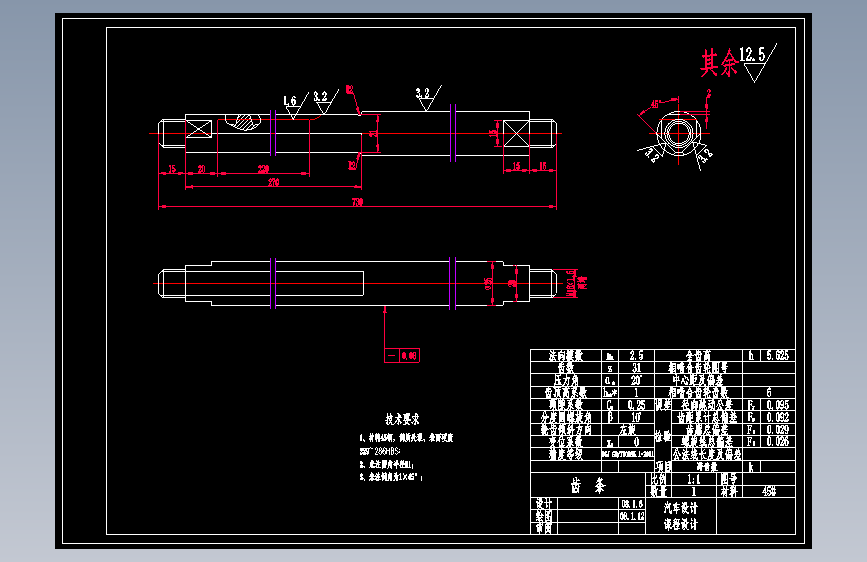This screenshot has height=562, width=867.
Task: Click the 12.5 roughness value beside 其余
Action: 752,54
